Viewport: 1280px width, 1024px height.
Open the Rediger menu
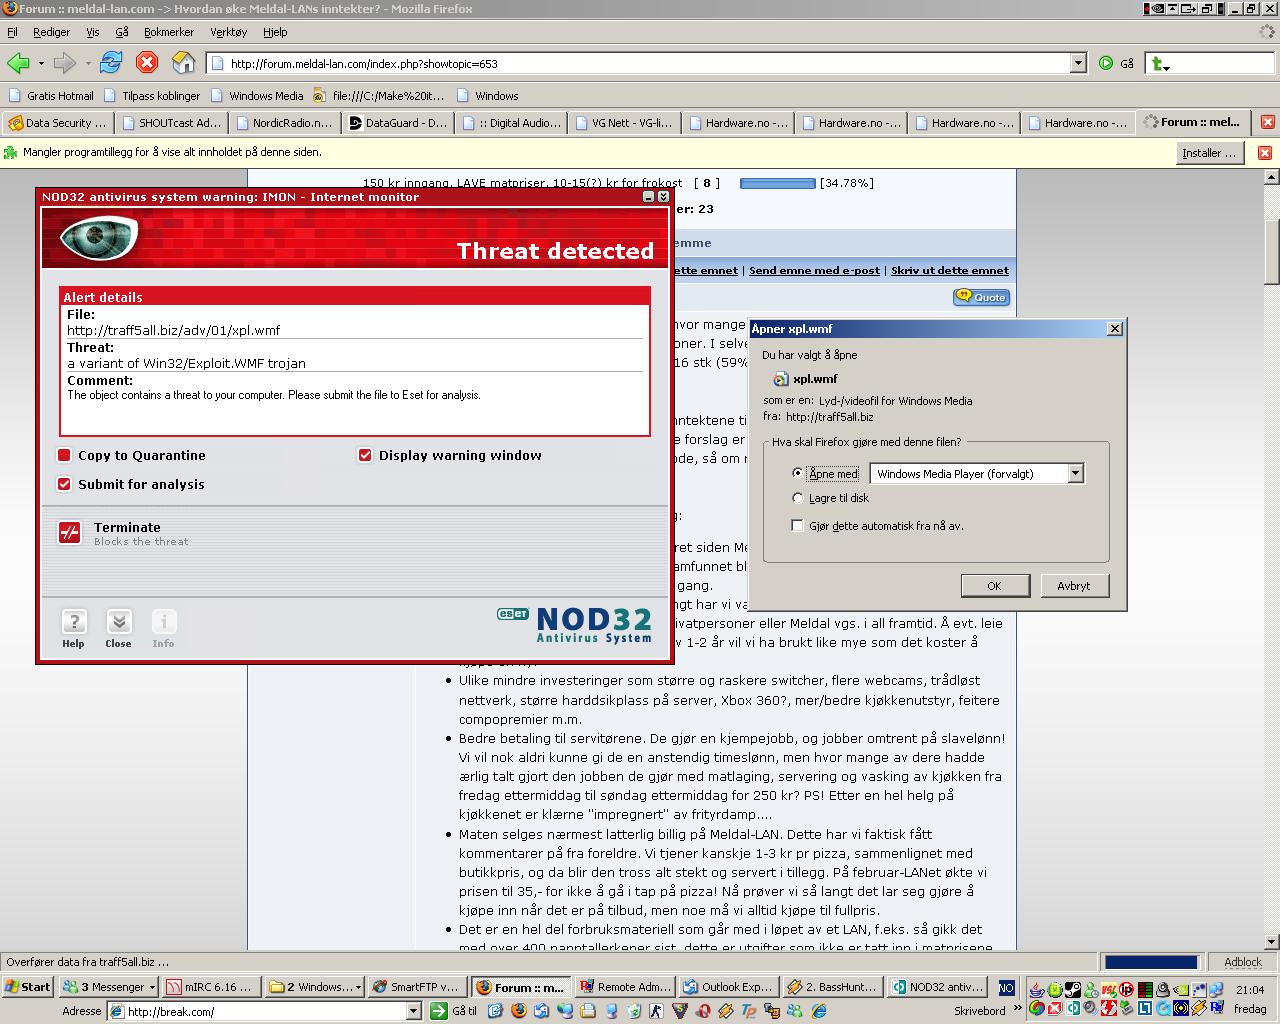pos(51,32)
